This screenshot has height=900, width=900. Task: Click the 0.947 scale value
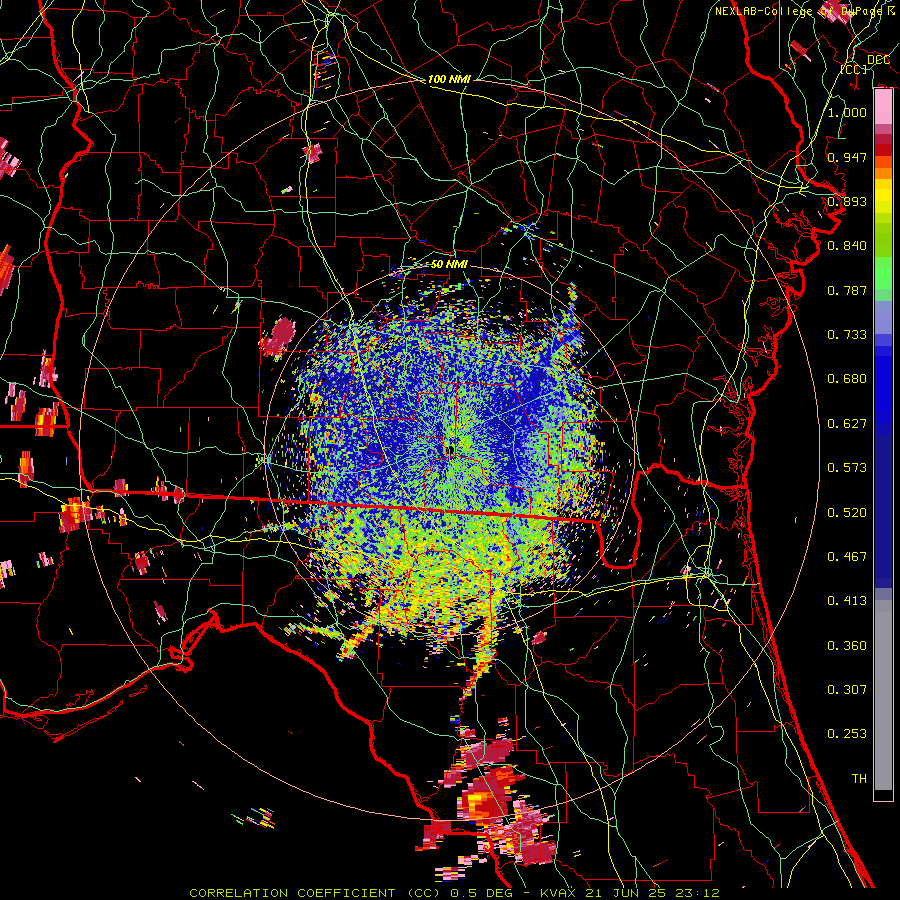(x=847, y=157)
